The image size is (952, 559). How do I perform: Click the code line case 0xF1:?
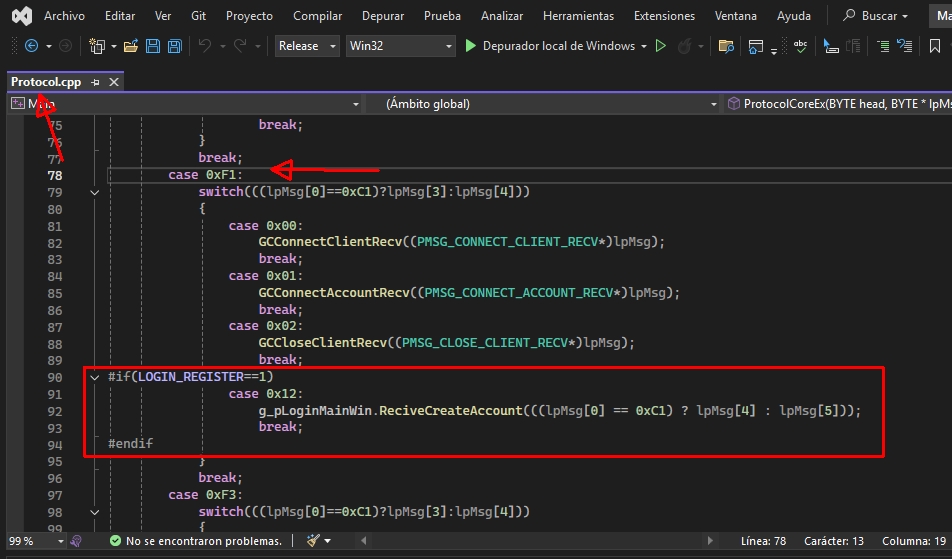coord(206,175)
